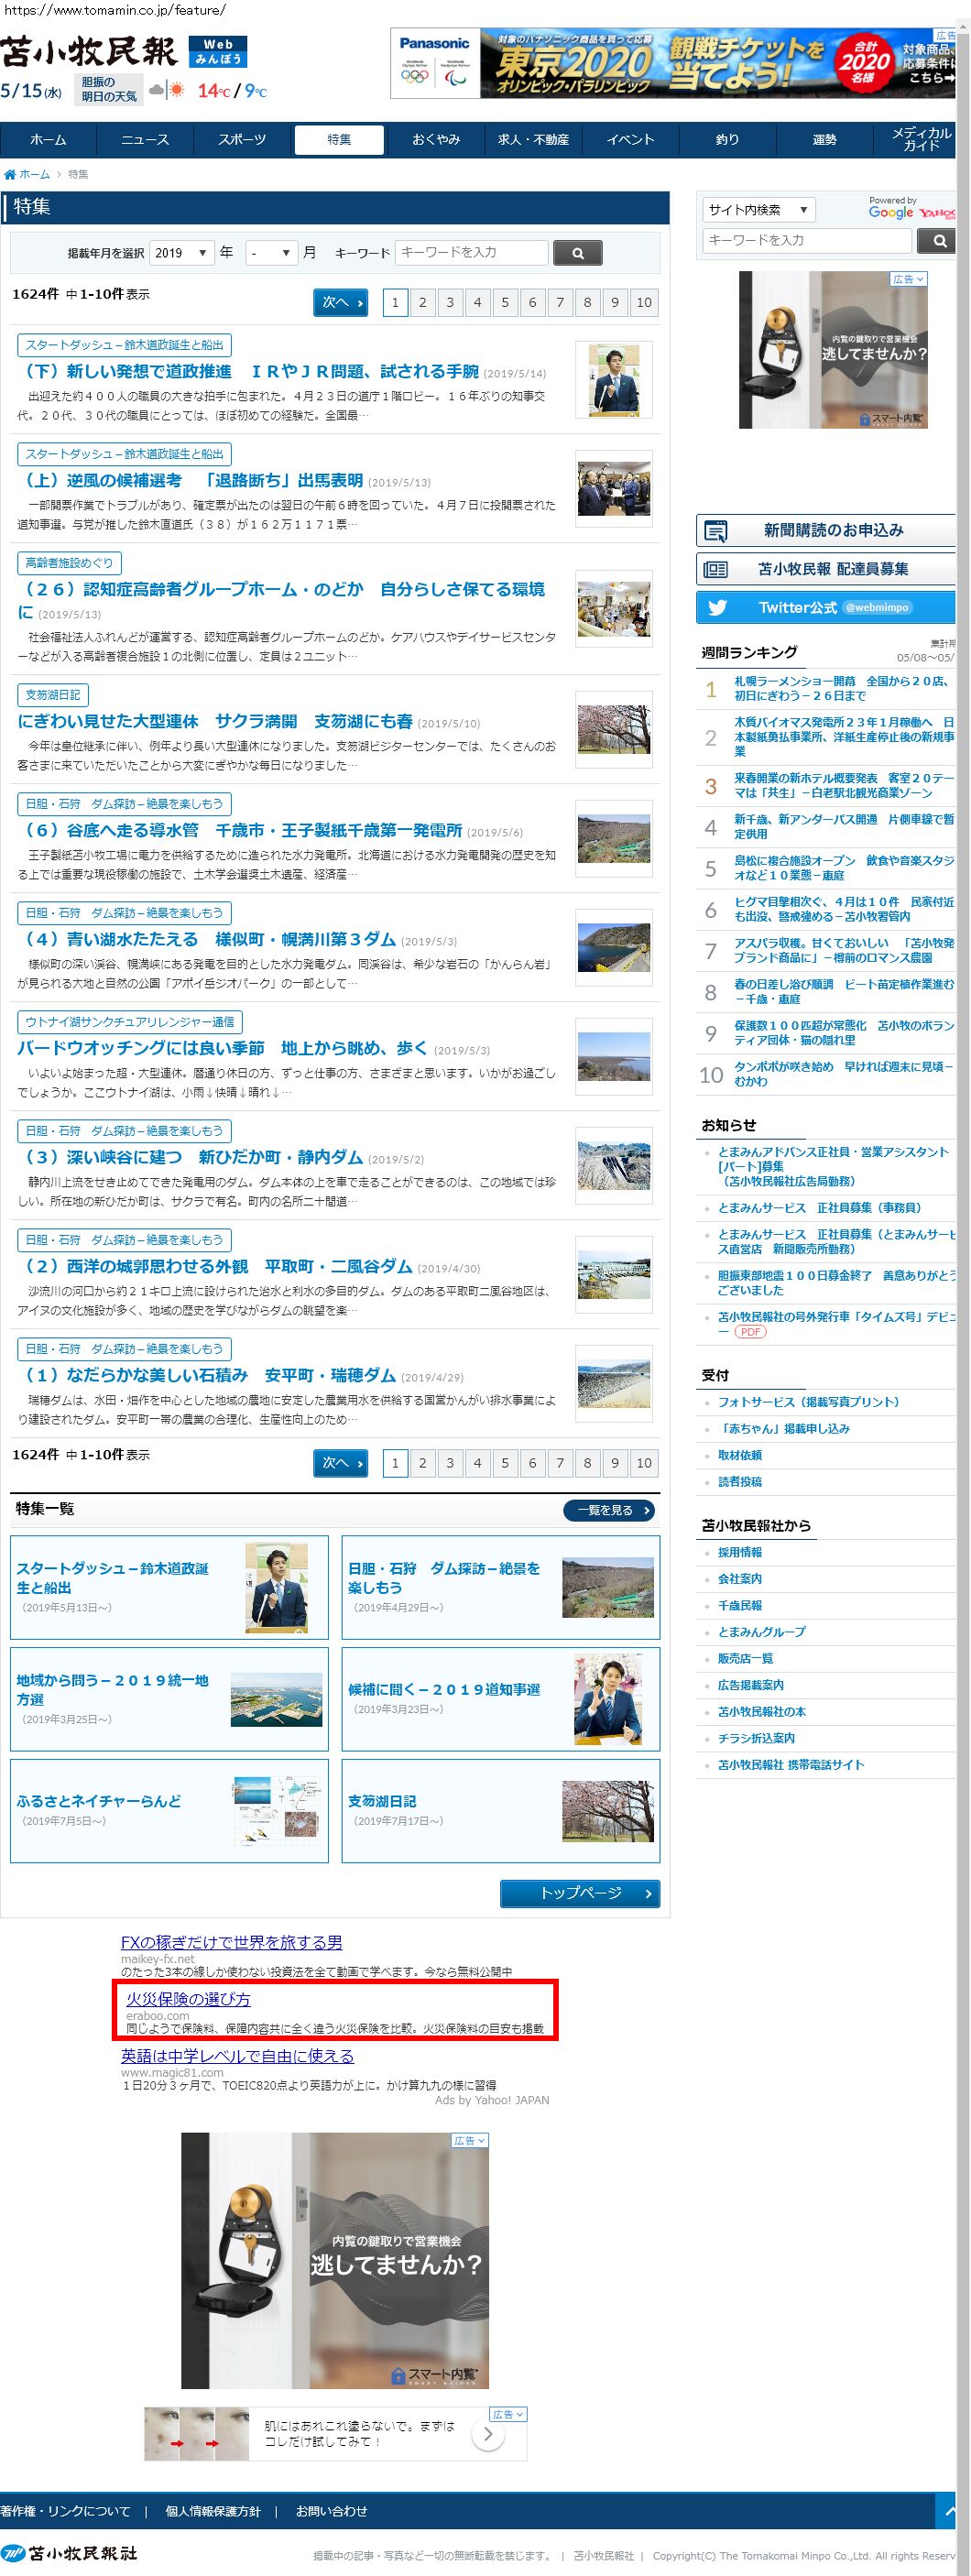Expand the month selection dropdown

coord(271,254)
